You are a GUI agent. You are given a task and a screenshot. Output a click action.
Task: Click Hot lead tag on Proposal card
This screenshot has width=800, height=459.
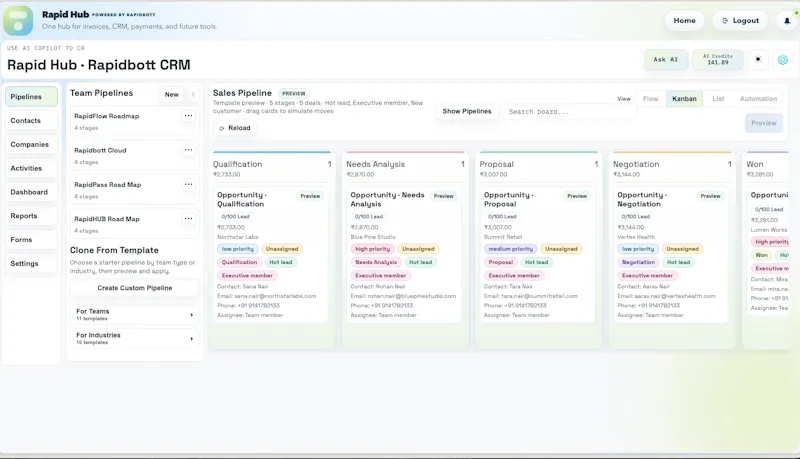(536, 262)
